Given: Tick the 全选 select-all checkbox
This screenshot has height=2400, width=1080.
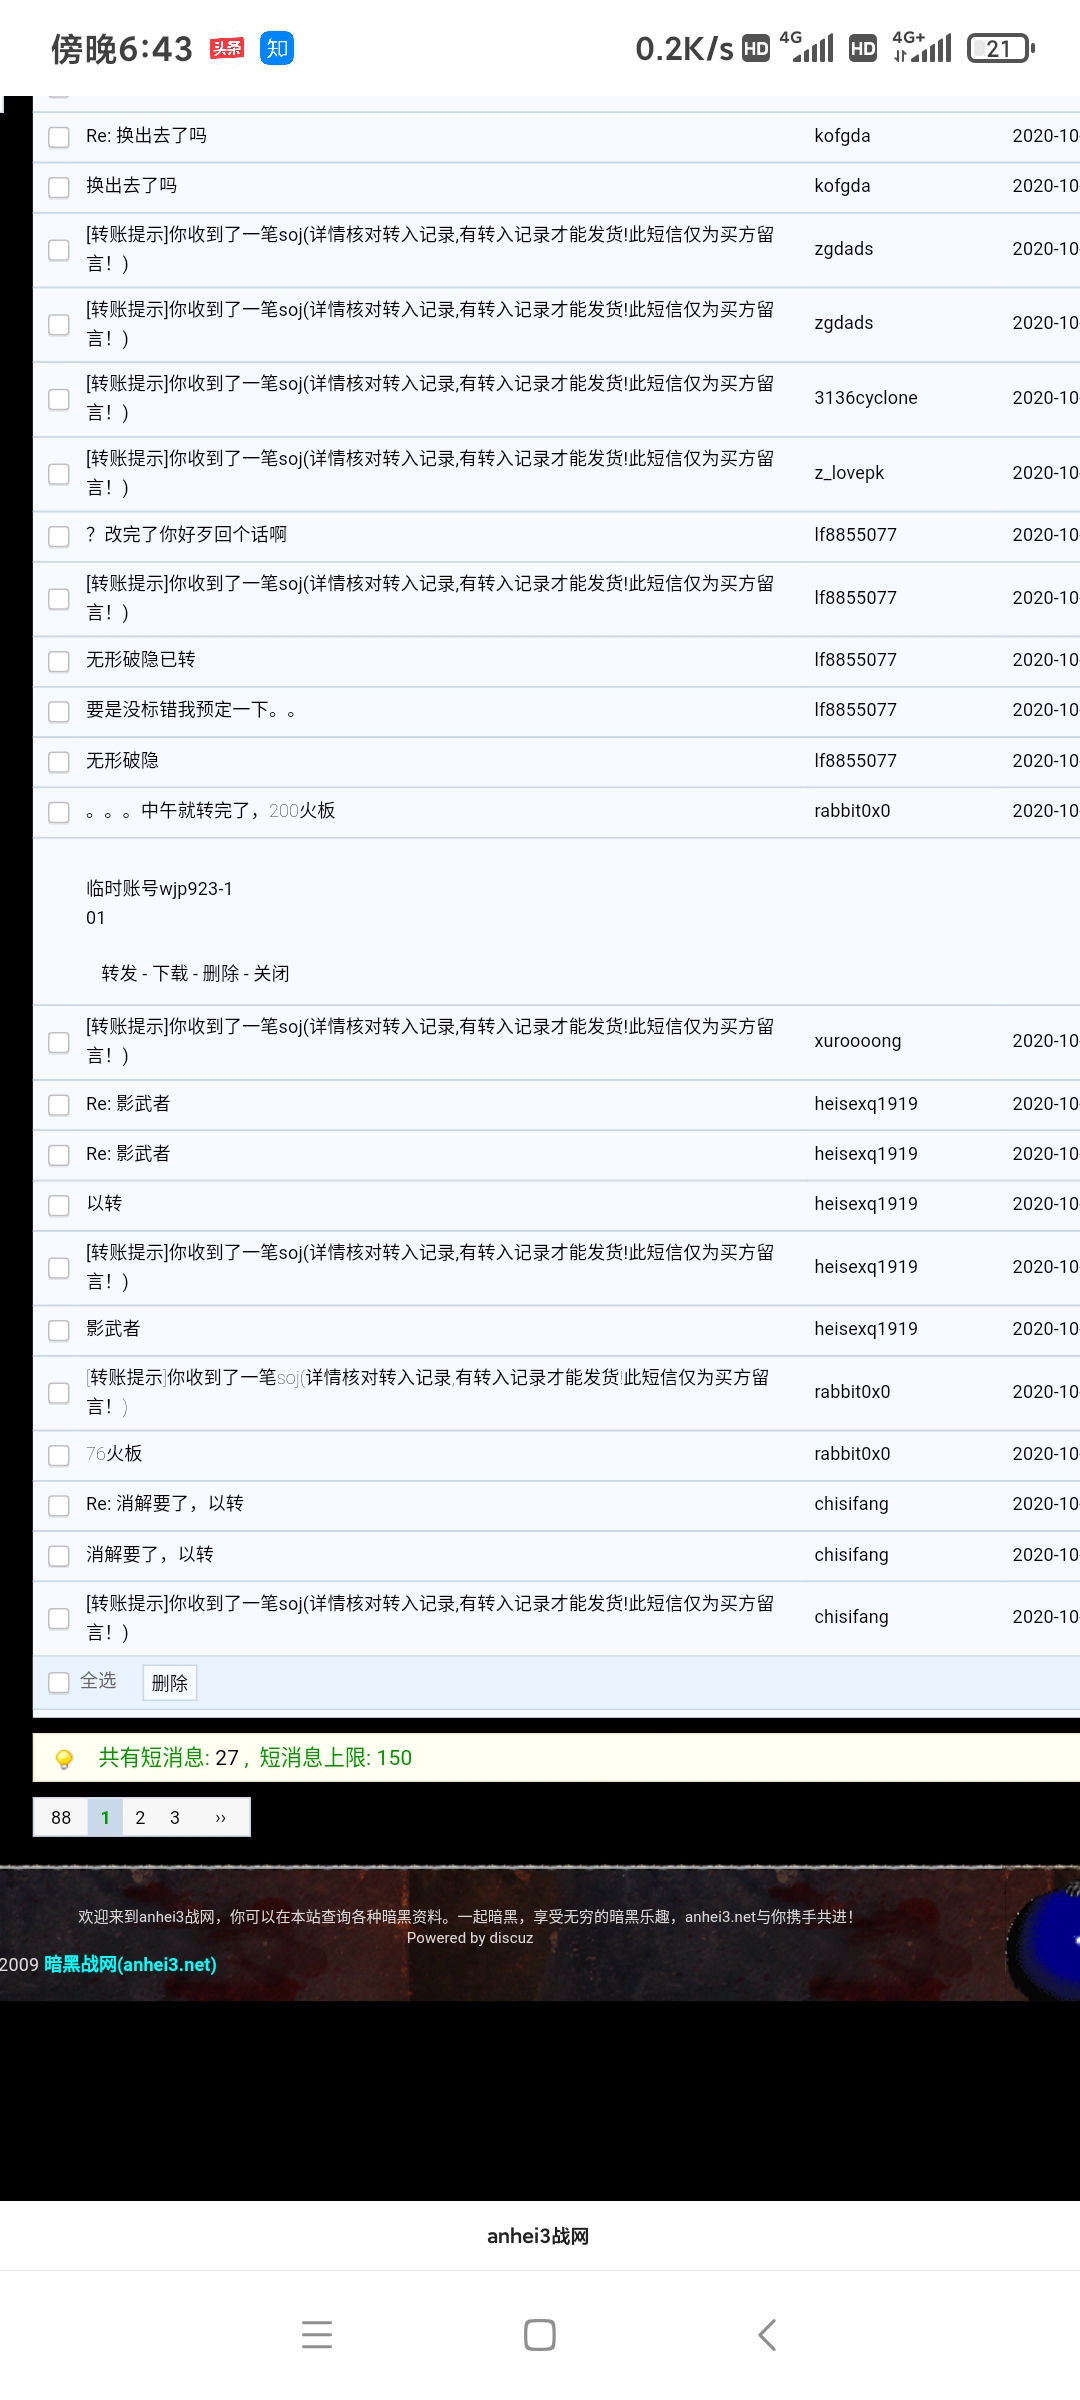Looking at the screenshot, I should (59, 1682).
